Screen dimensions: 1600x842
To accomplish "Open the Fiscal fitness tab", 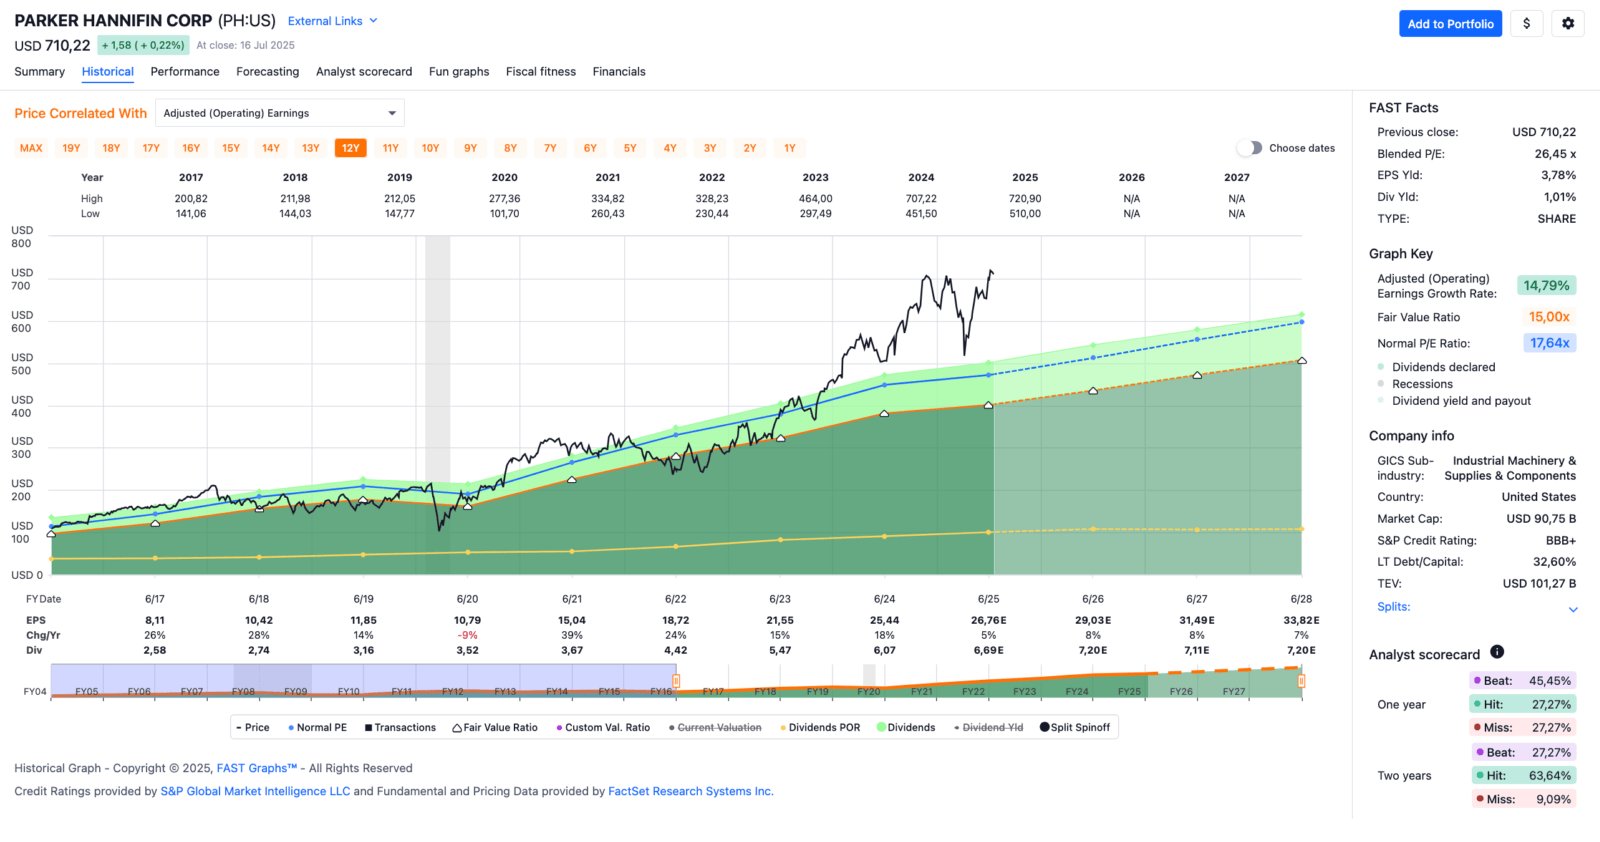I will click(x=541, y=72).
